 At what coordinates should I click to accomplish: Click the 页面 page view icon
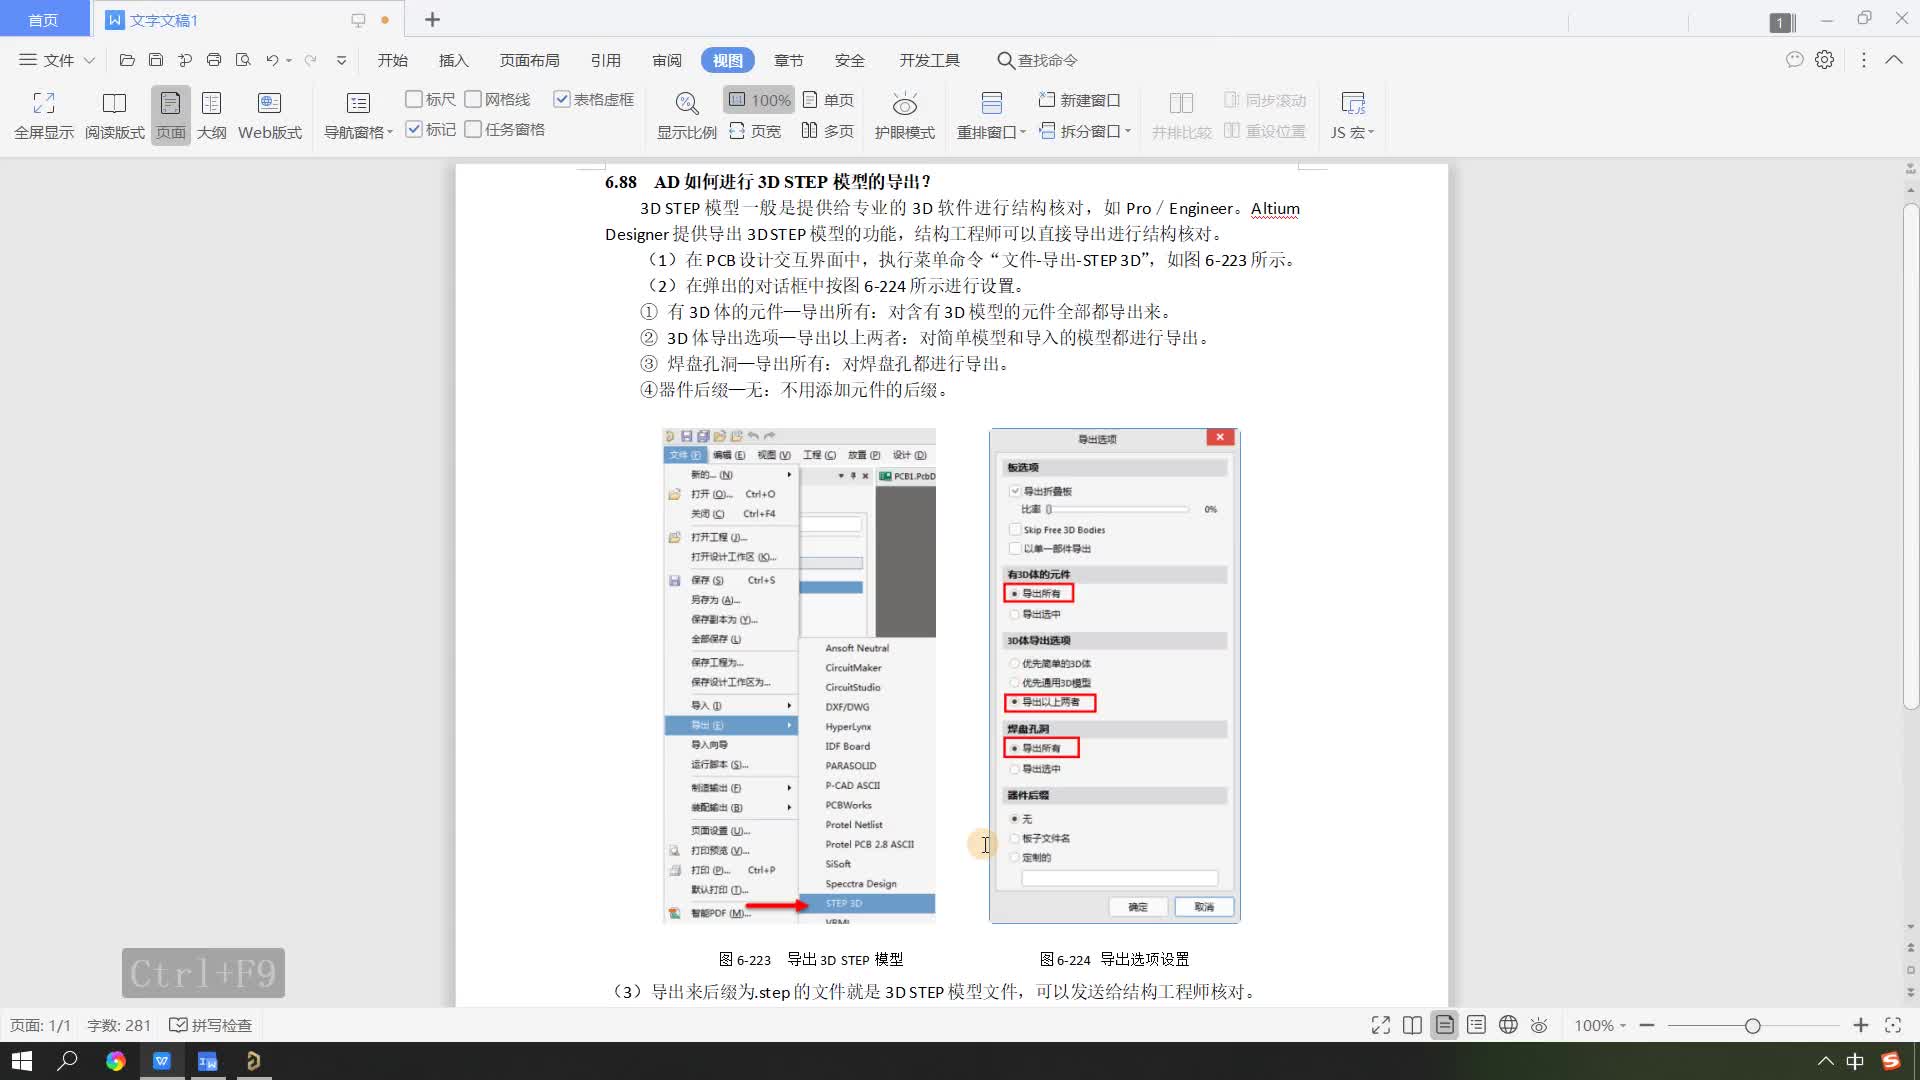(170, 115)
